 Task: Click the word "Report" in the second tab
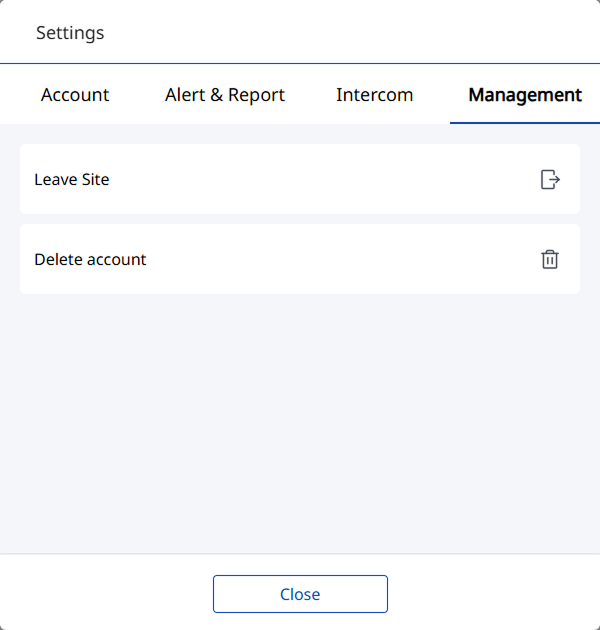point(256,95)
